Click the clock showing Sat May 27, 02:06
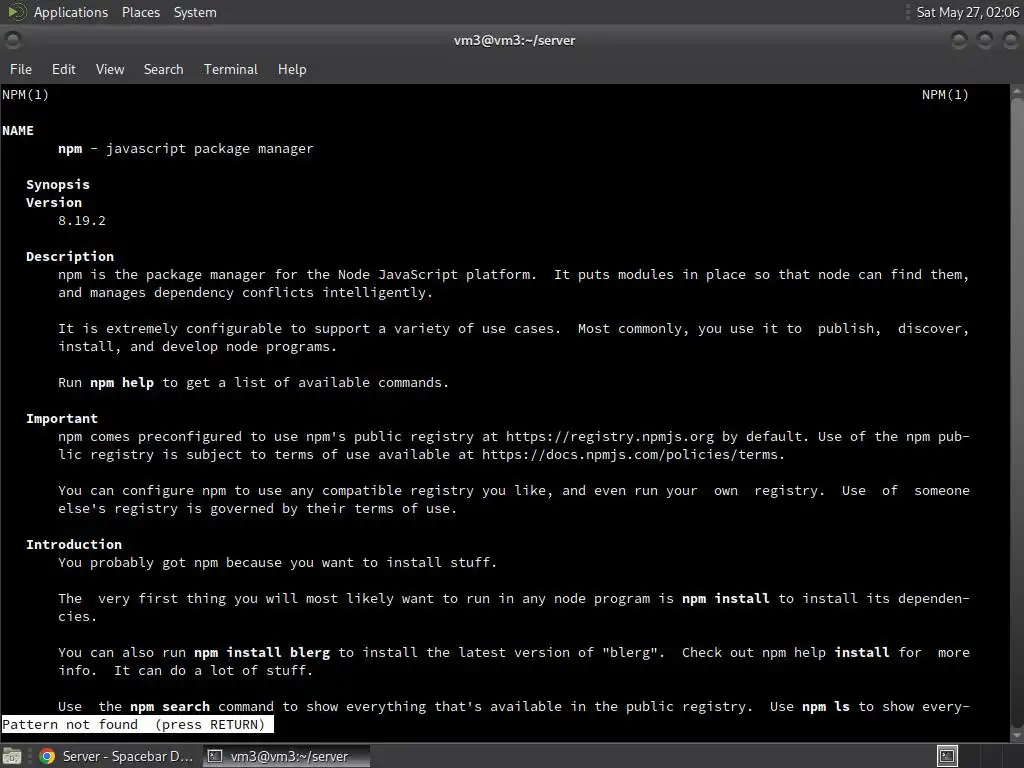 (967, 12)
